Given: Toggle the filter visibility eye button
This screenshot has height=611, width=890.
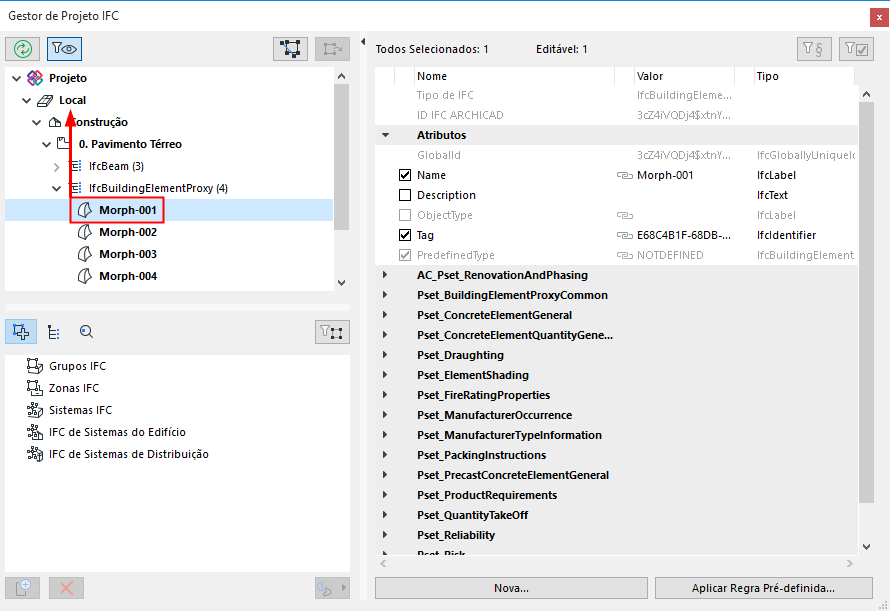Looking at the screenshot, I should pyautogui.click(x=64, y=48).
